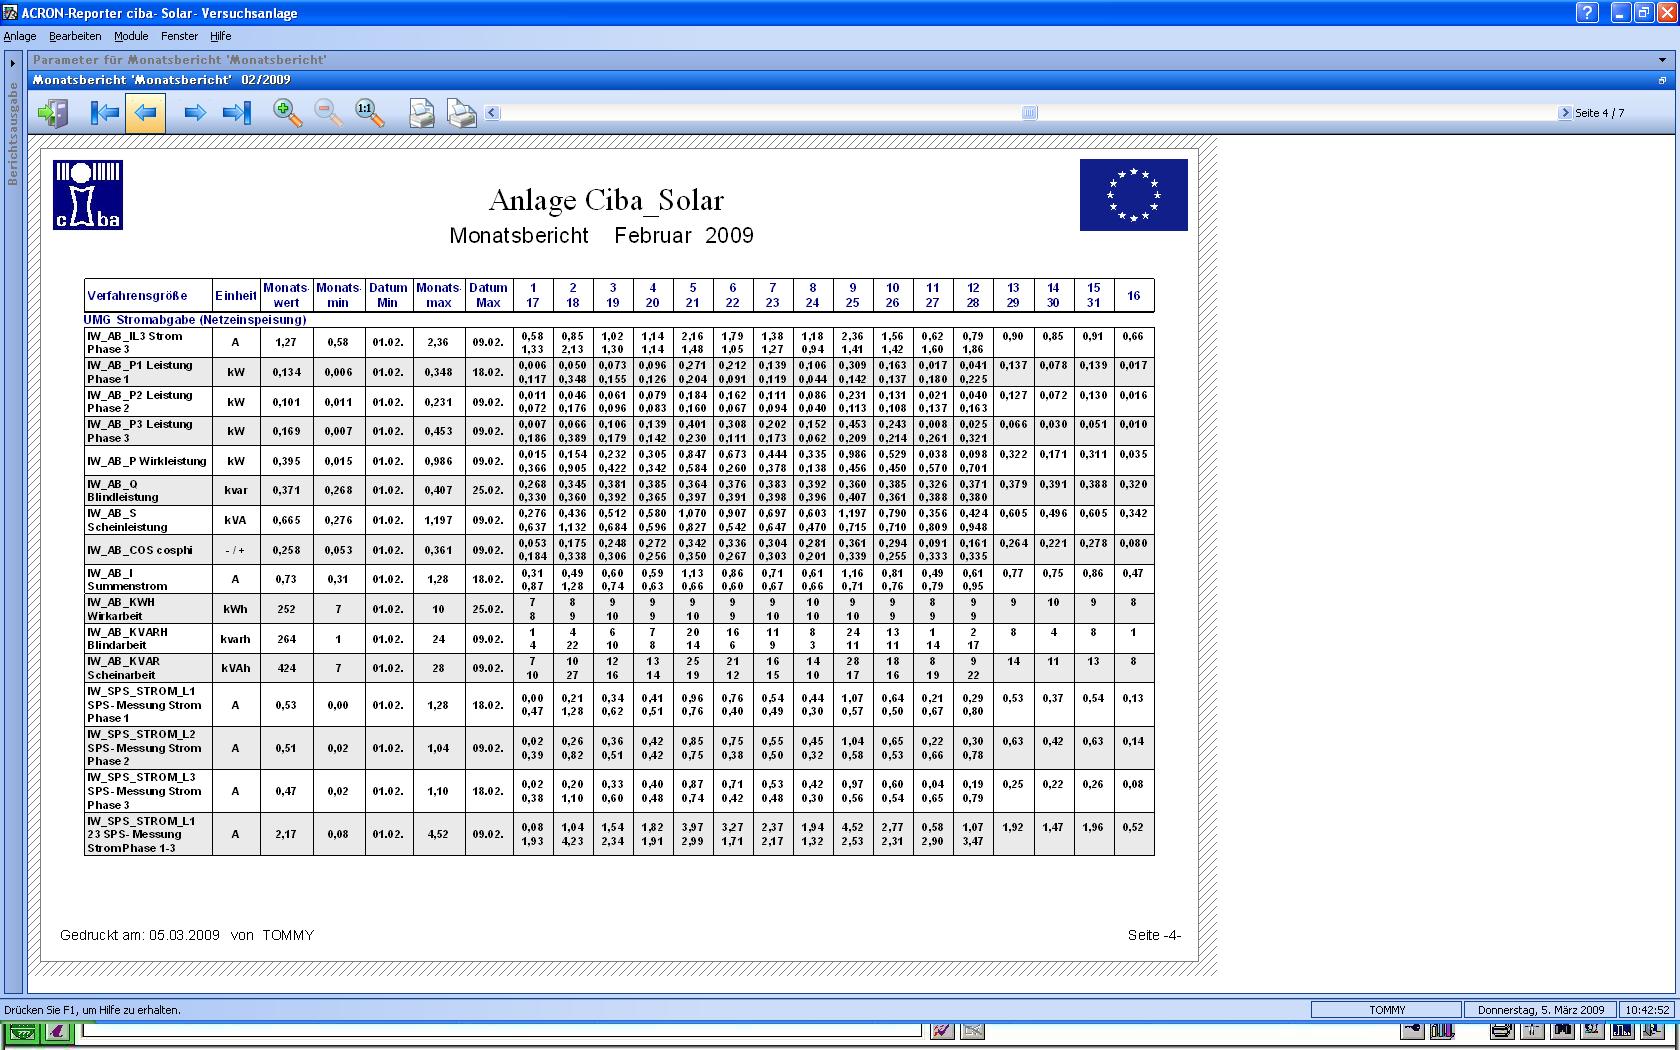Zoom in with the plus magnifier
This screenshot has width=1680, height=1050.
point(288,113)
